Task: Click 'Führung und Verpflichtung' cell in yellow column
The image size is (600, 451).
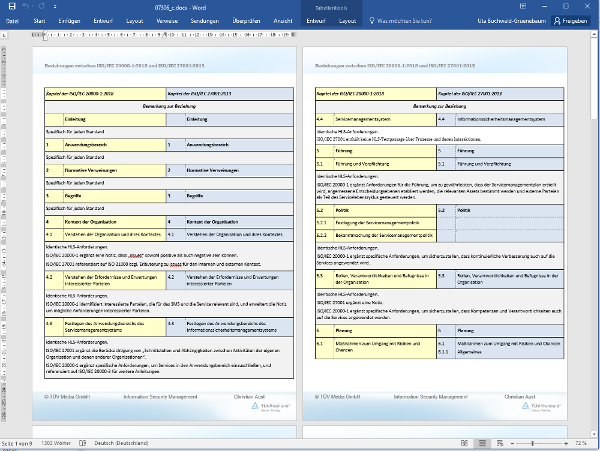Action: [385, 164]
